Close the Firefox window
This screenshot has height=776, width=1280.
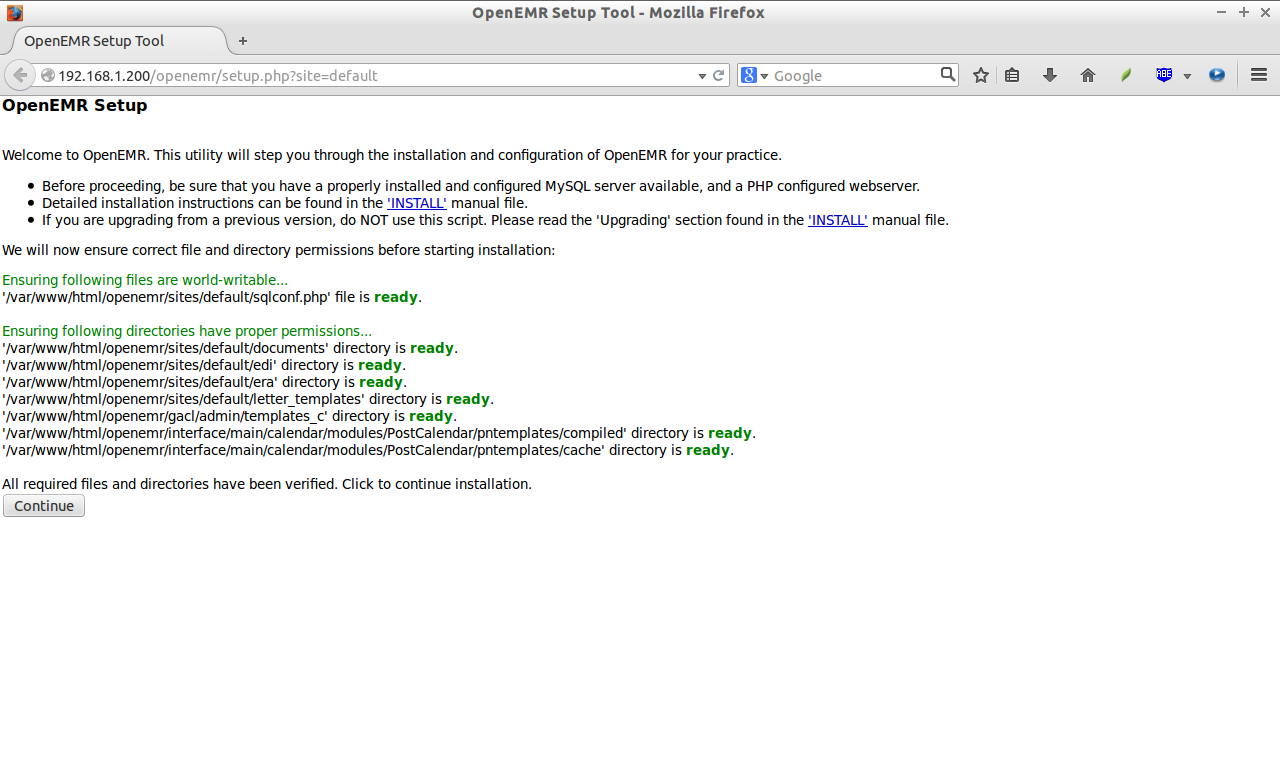tap(1265, 12)
